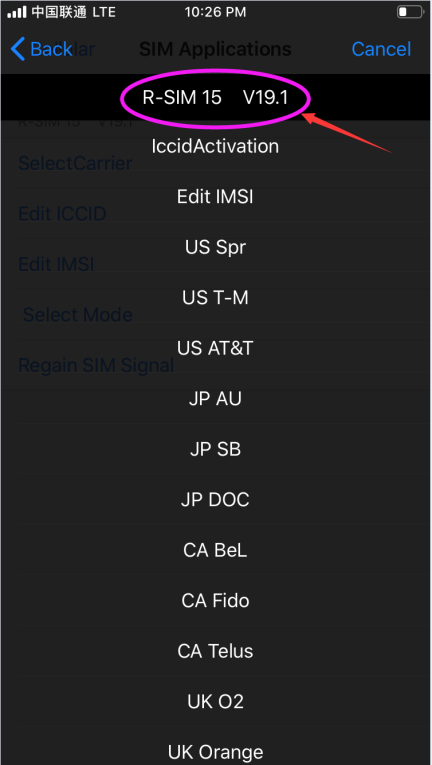The image size is (432, 765).
Task: Select UK O2 carrier entry
Action: click(215, 702)
